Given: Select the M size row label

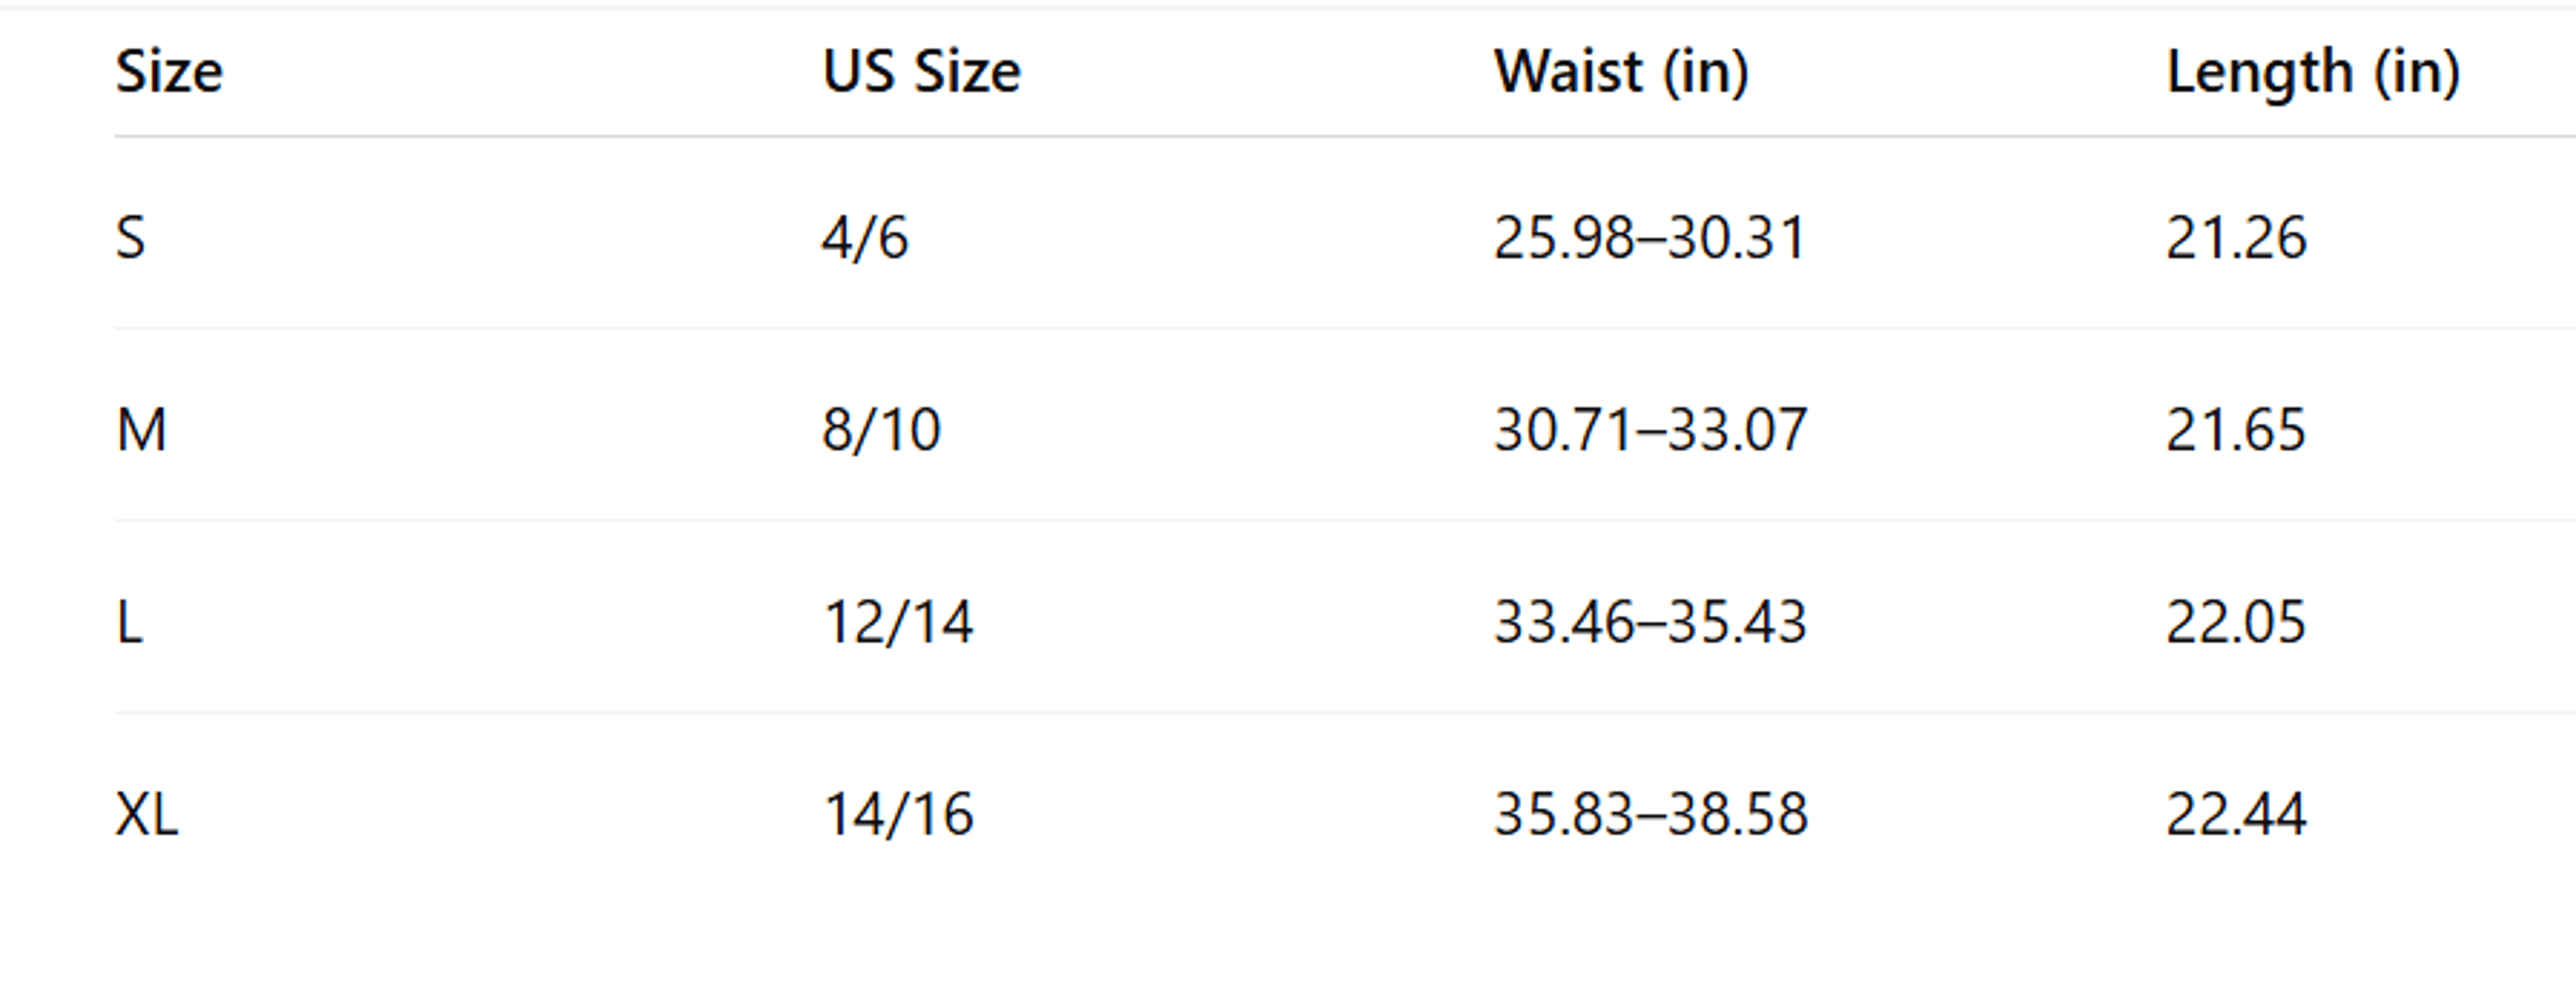Looking at the screenshot, I should coord(141,430).
